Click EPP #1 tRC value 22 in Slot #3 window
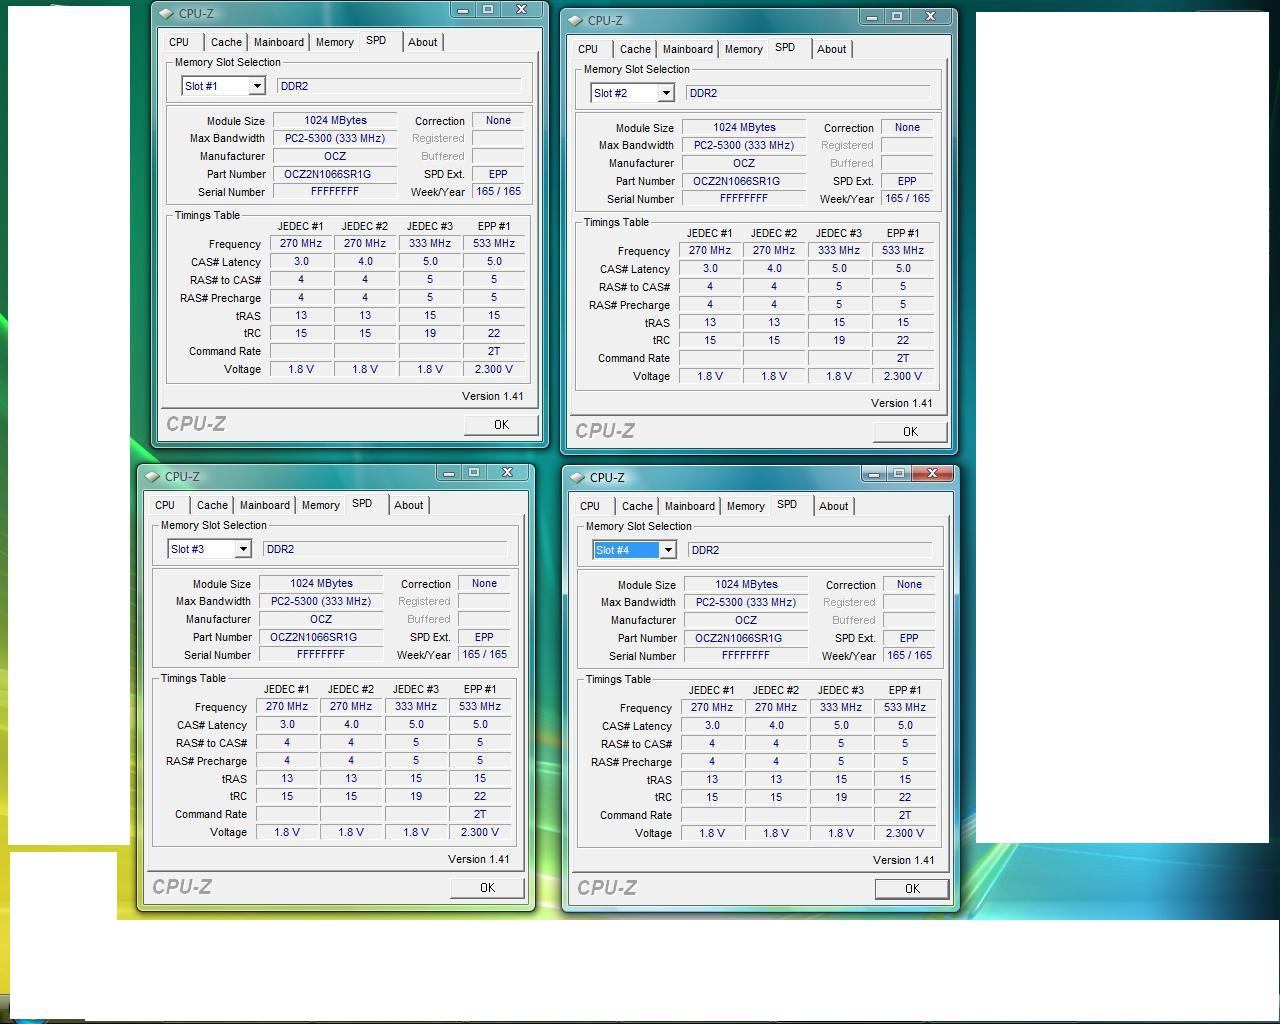1280x1024 pixels. (480, 796)
